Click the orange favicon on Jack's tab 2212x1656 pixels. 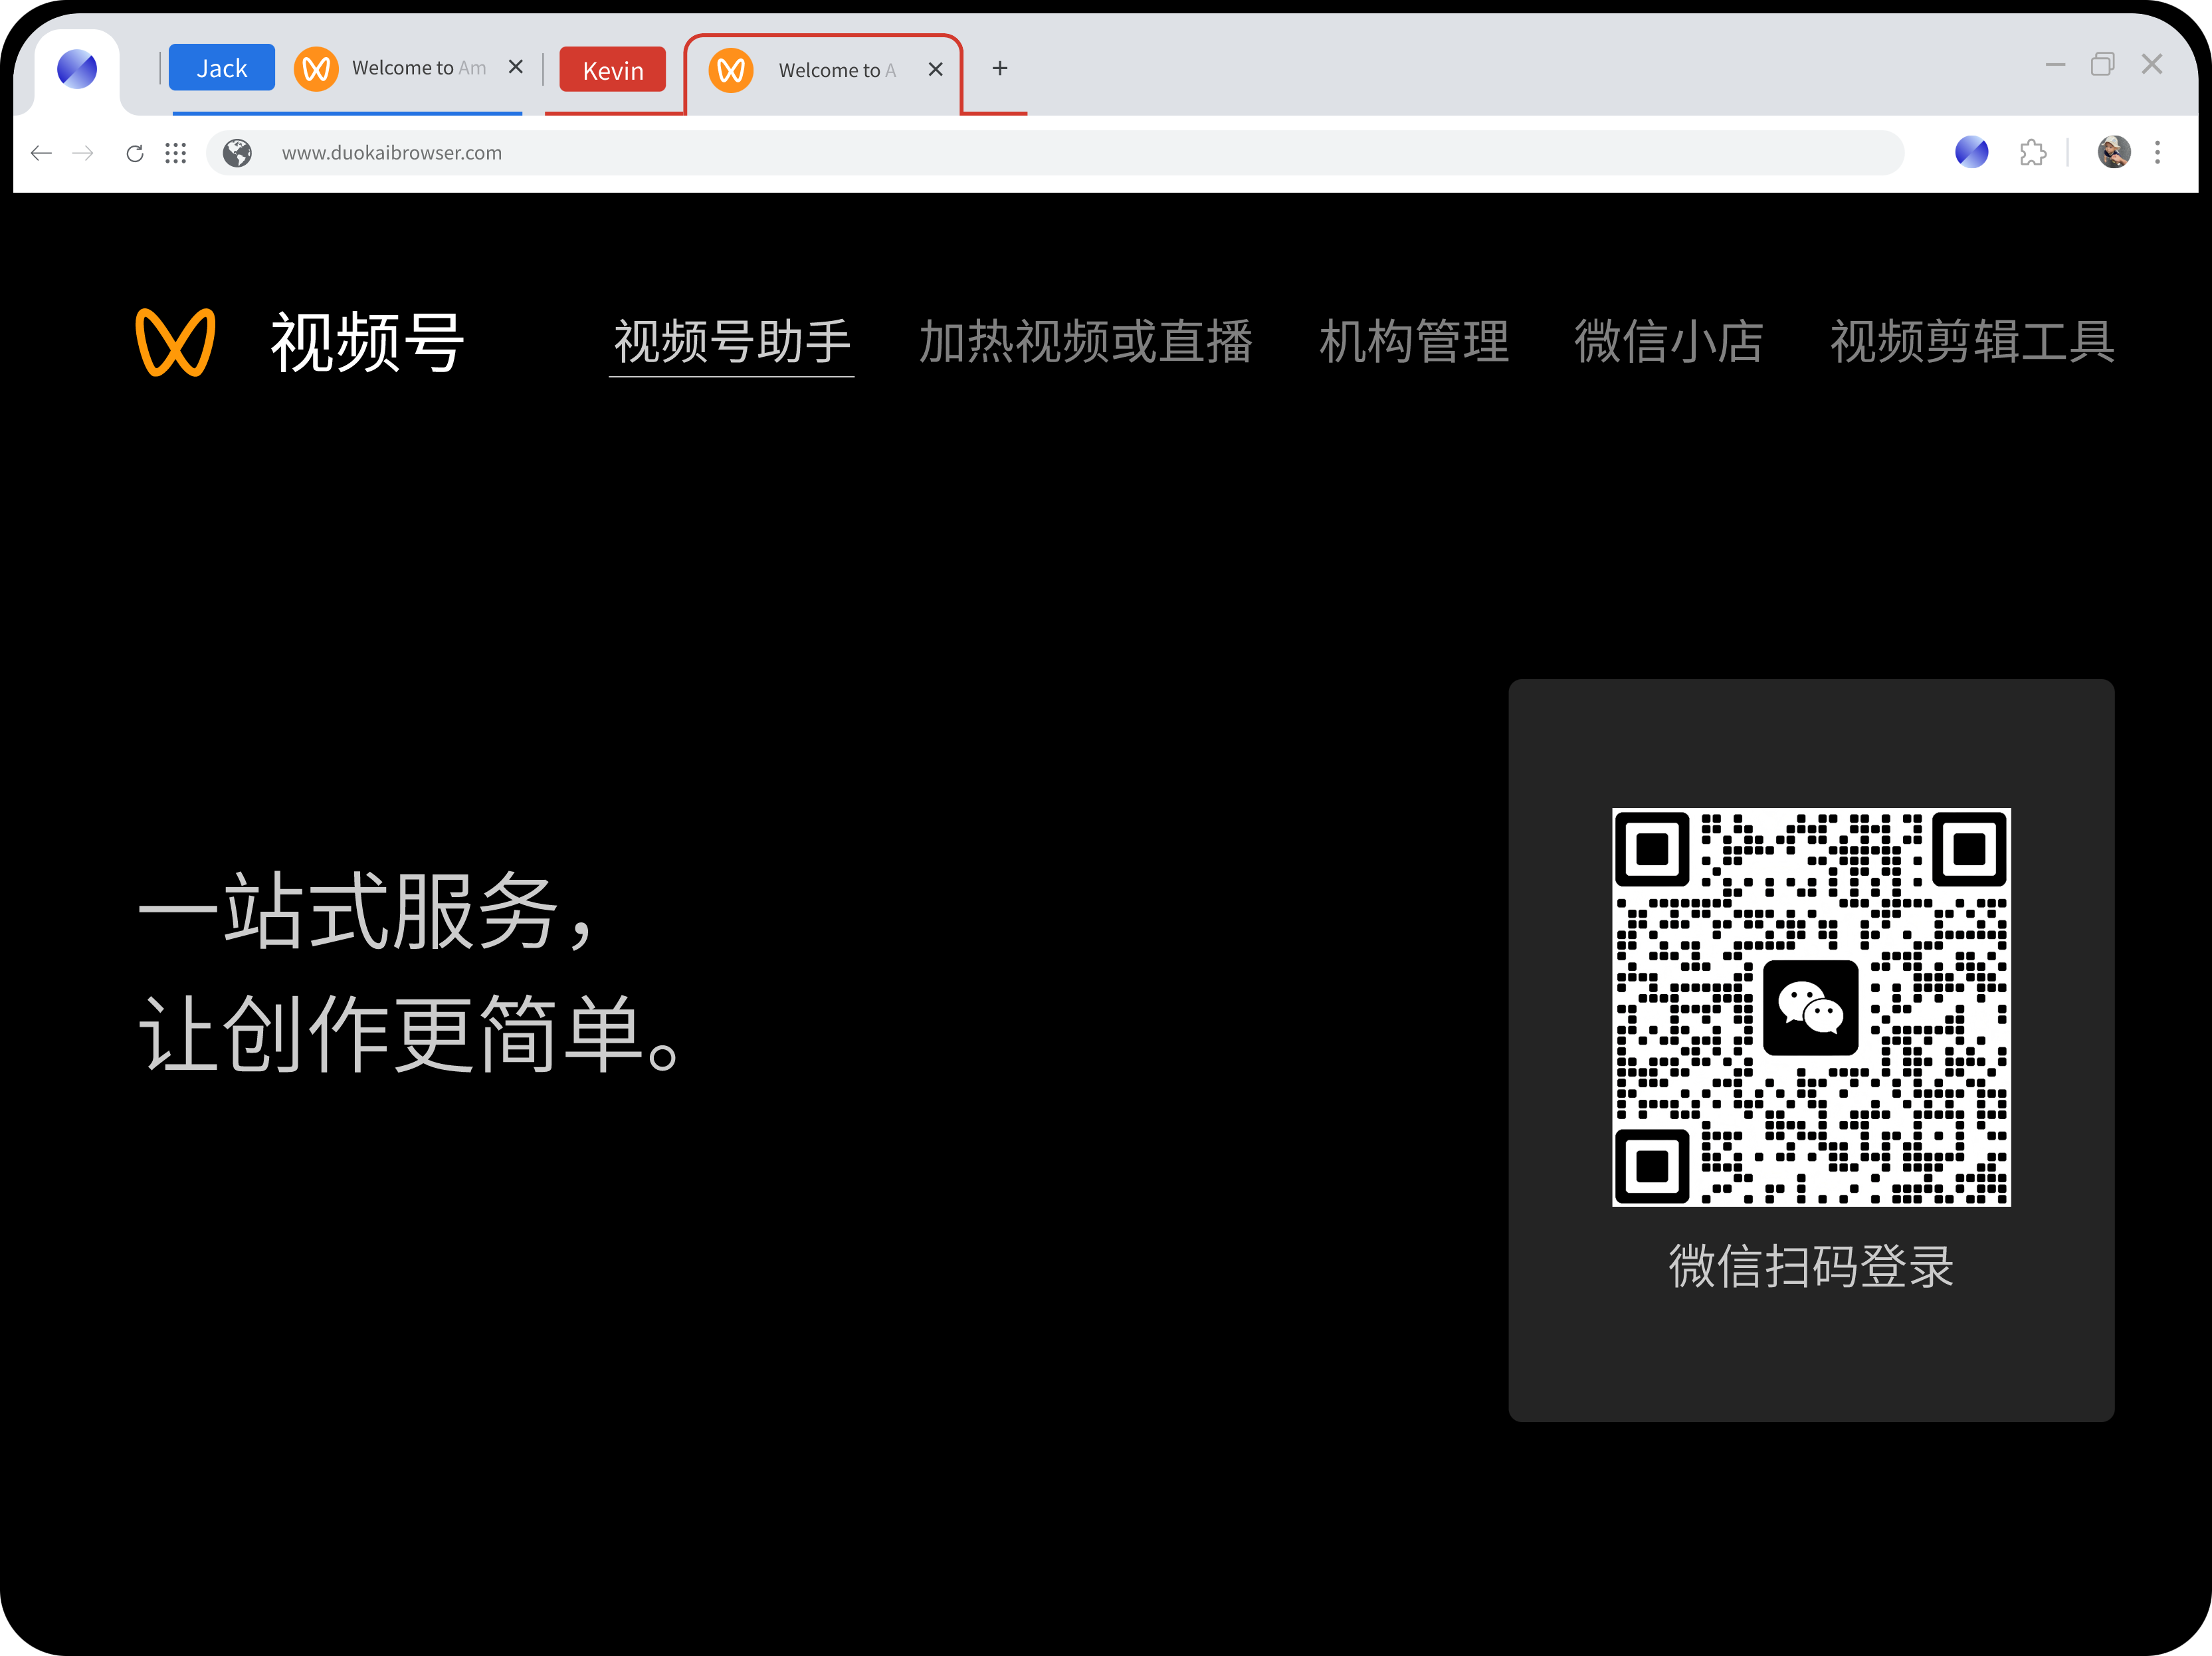point(316,68)
